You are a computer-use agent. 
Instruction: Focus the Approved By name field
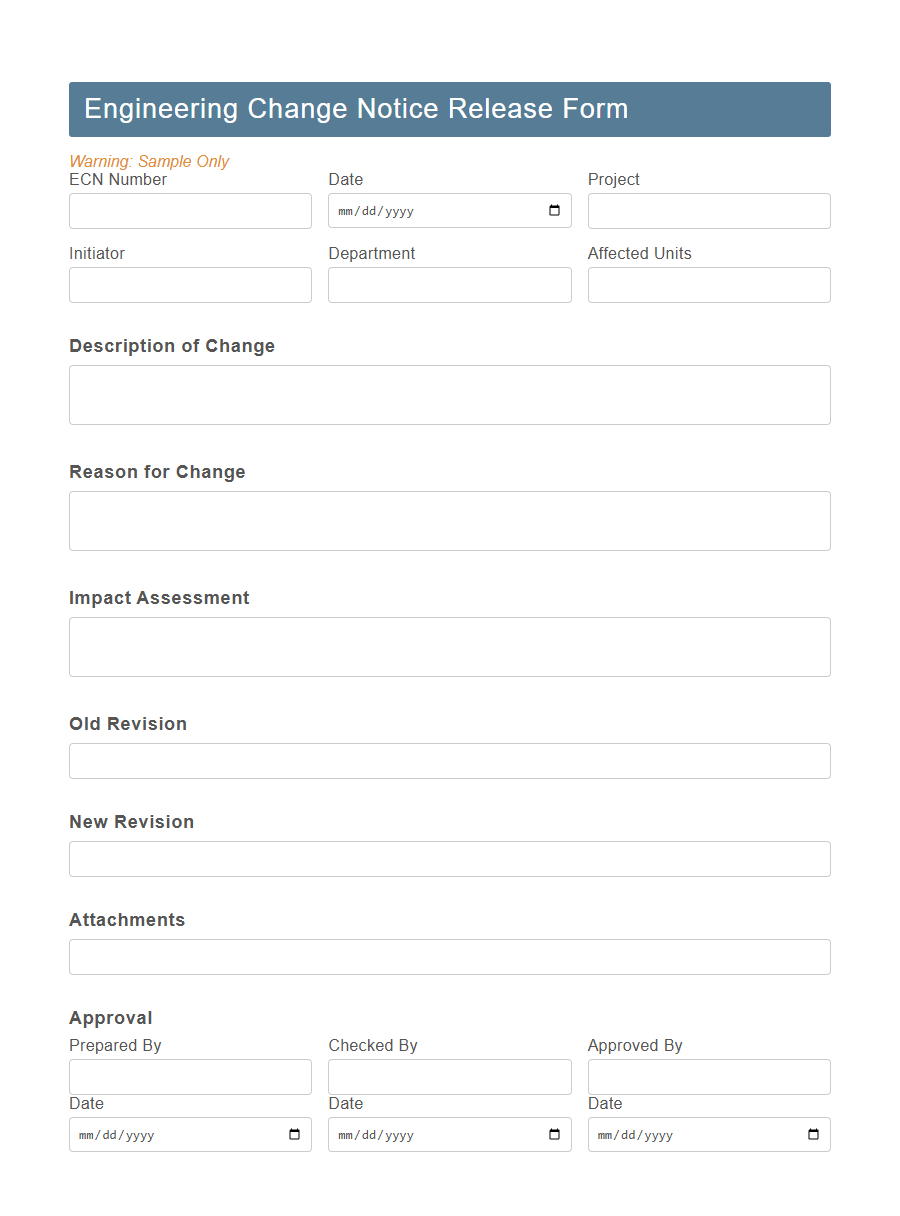[709, 1077]
